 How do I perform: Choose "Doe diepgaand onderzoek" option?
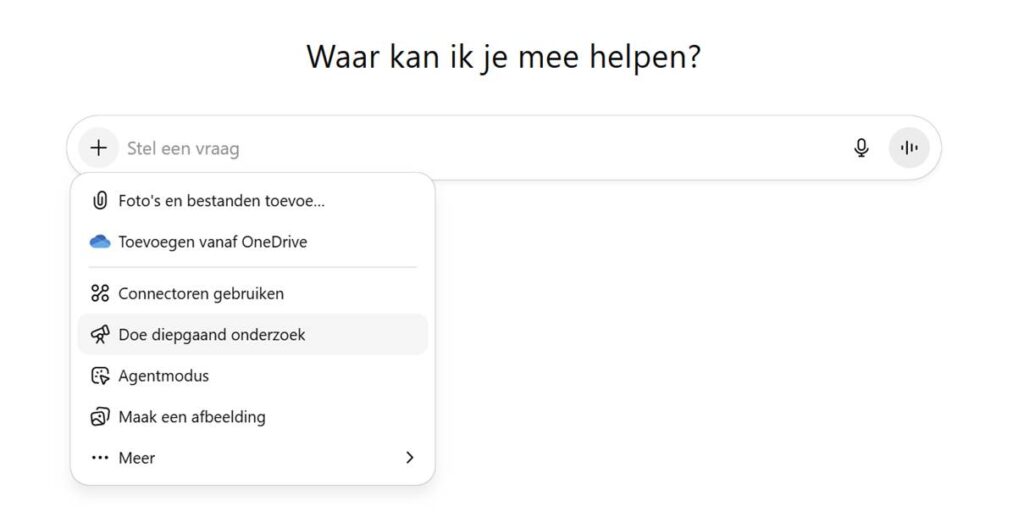tap(212, 334)
